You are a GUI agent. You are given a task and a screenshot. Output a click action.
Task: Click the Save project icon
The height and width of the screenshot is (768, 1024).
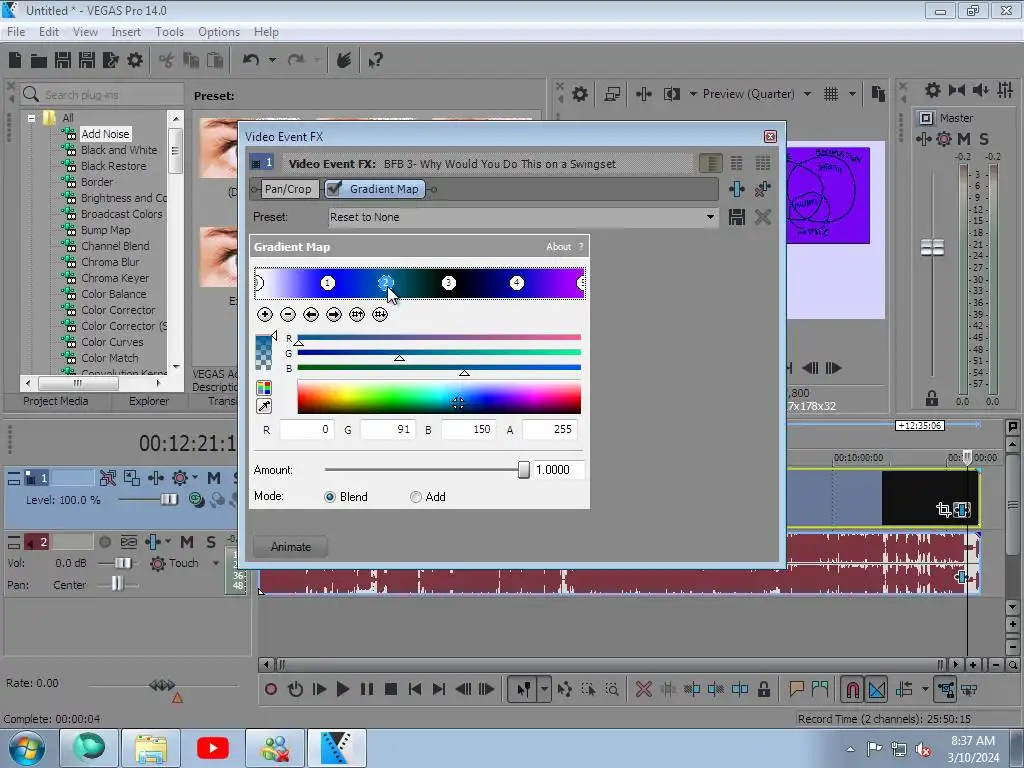tap(63, 60)
